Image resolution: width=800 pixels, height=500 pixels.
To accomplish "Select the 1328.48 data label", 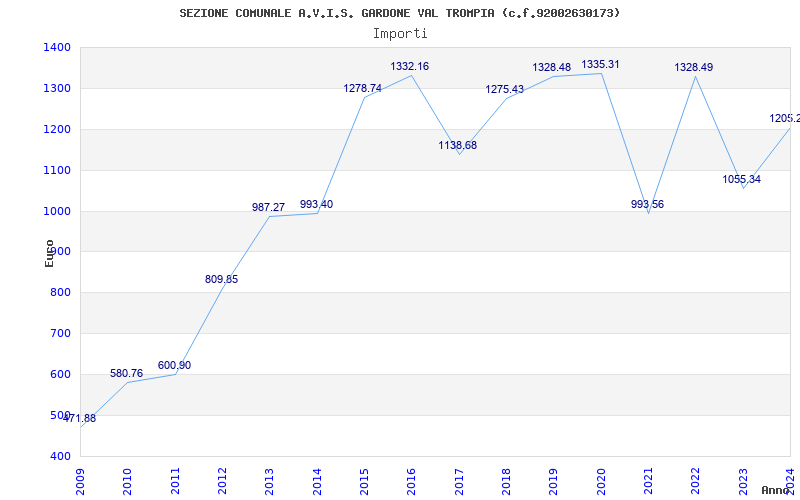I will tap(552, 67).
